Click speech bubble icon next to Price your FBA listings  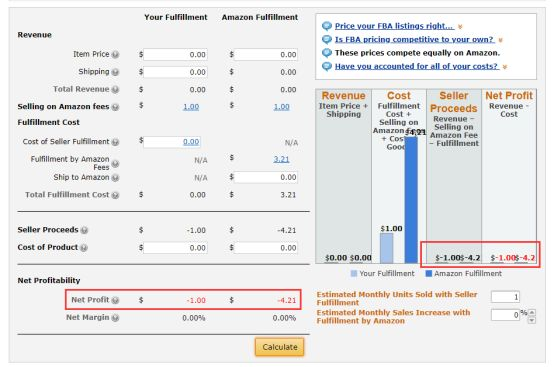point(327,26)
